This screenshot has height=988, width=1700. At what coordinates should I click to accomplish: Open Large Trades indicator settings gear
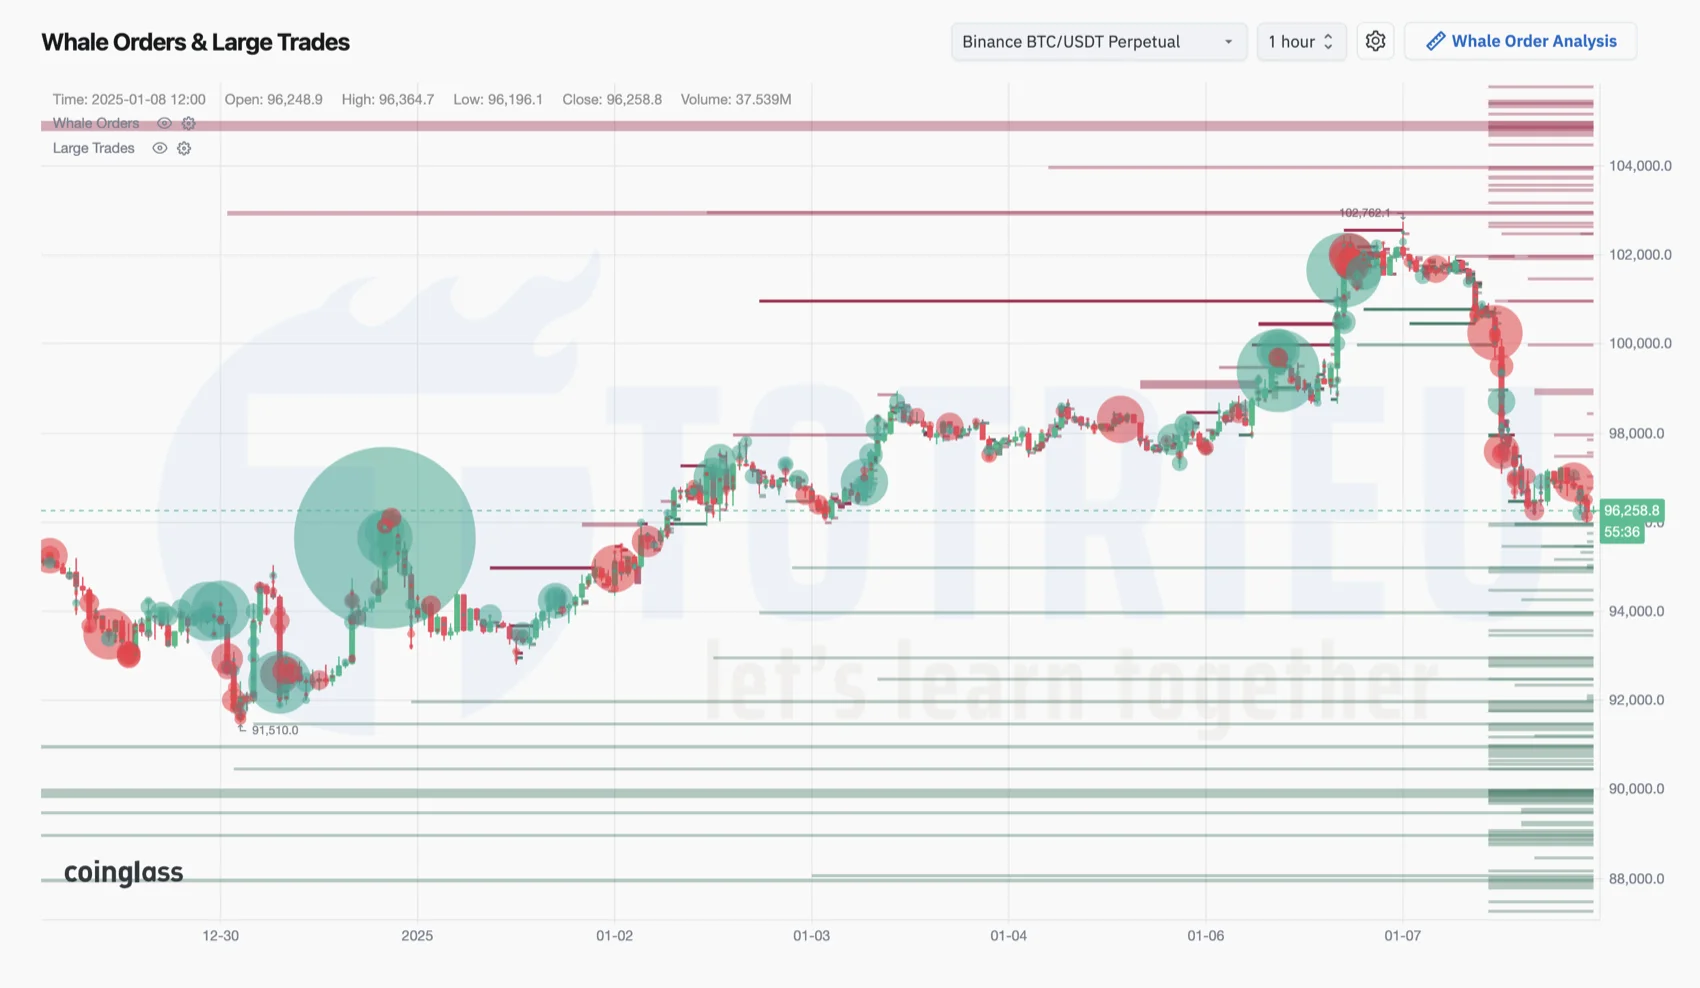(x=184, y=148)
